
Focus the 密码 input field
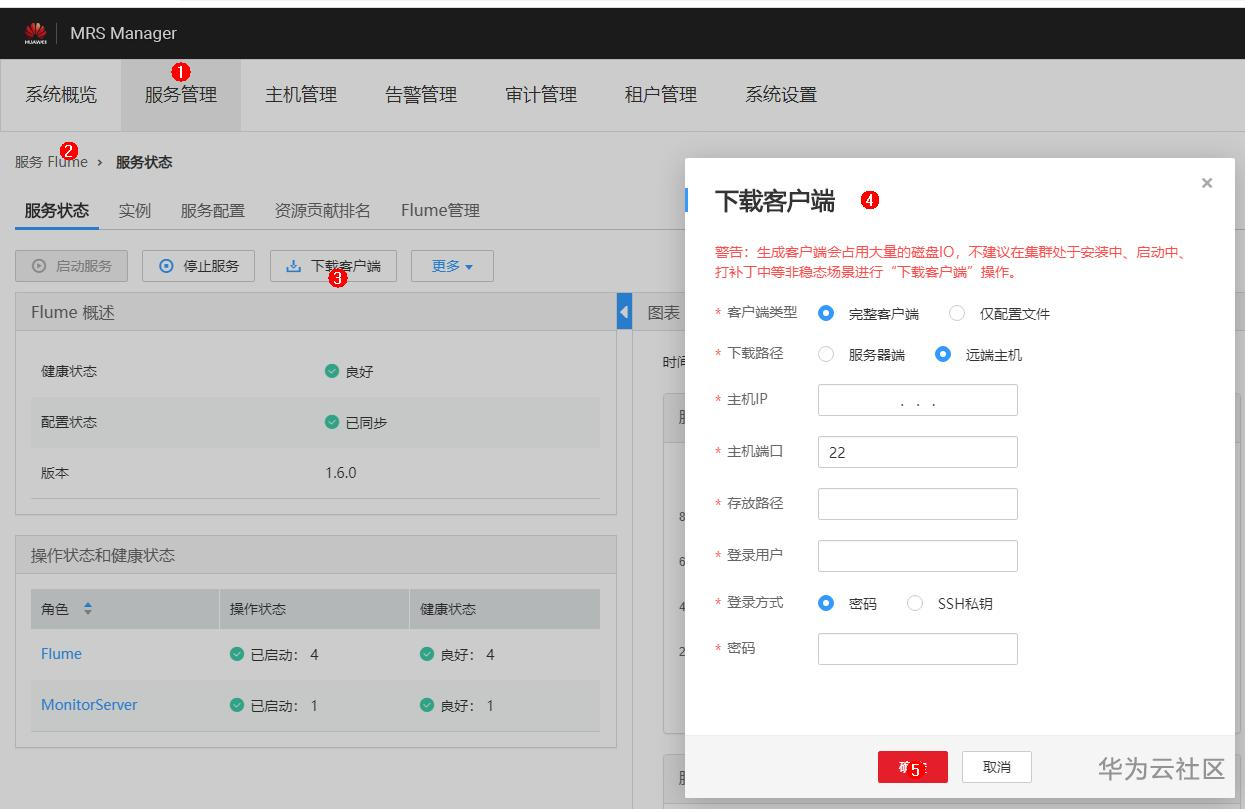[x=918, y=649]
